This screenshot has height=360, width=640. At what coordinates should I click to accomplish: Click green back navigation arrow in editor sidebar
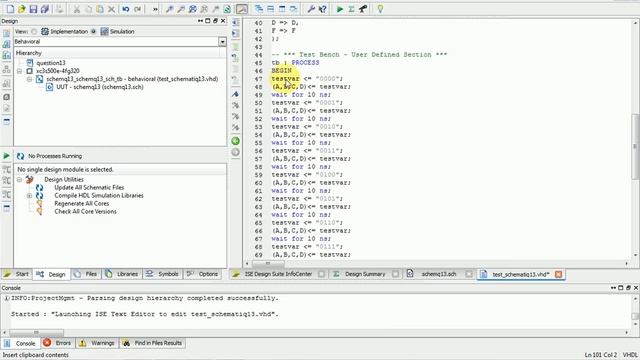(236, 141)
